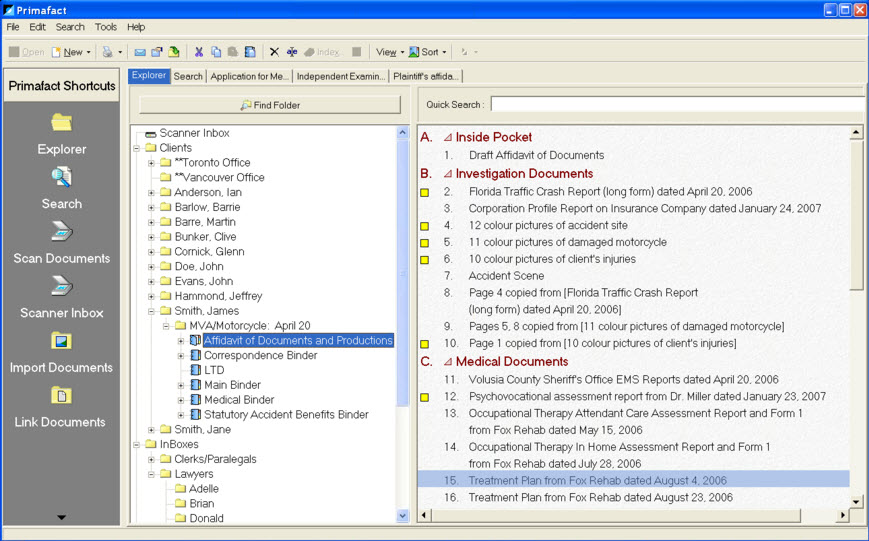Click the Explorer folder shortcut icon
This screenshot has height=541, width=869.
tap(62, 122)
